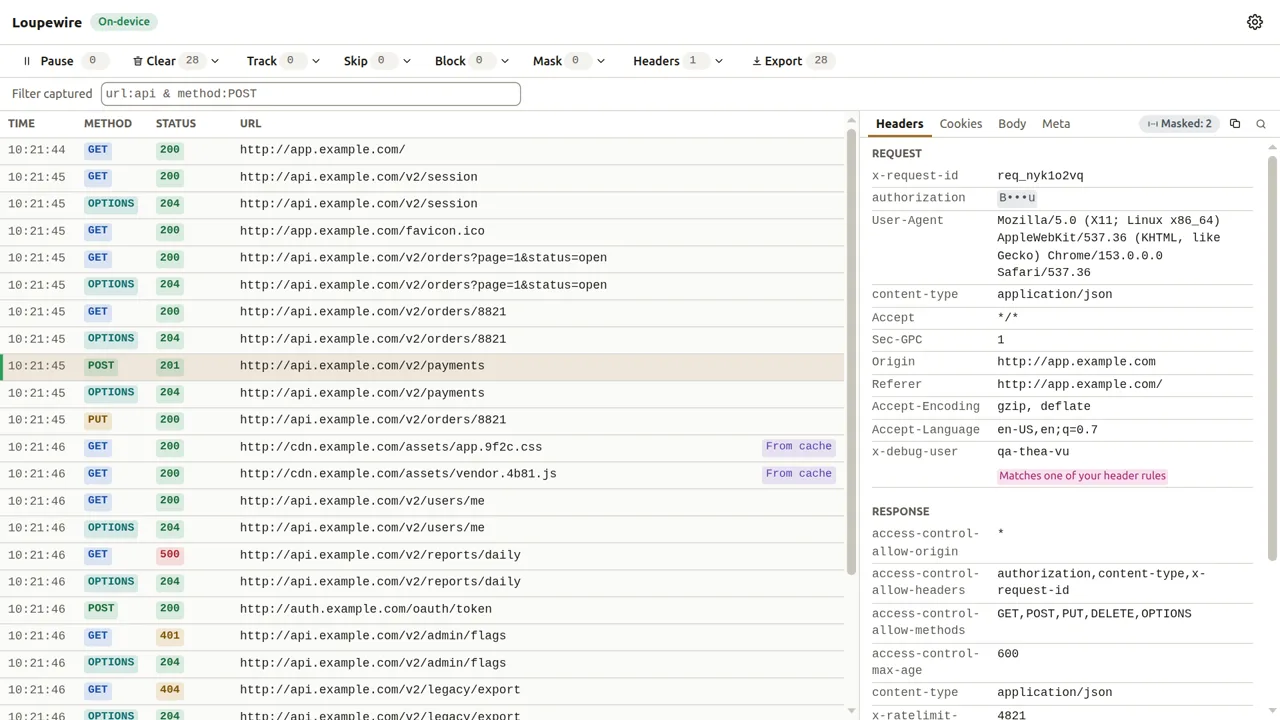Expand the Track dropdown chevron
This screenshot has height=720, width=1280.
tap(316, 61)
